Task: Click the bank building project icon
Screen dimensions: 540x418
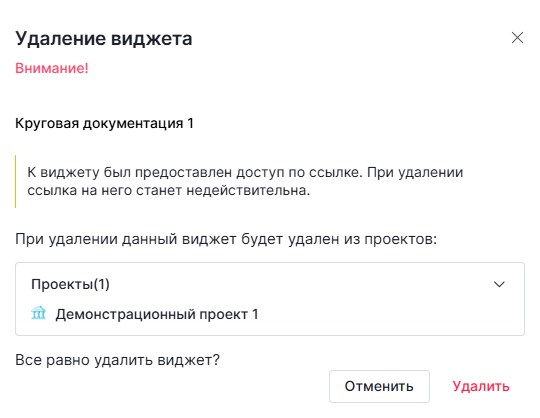Action: point(38,313)
